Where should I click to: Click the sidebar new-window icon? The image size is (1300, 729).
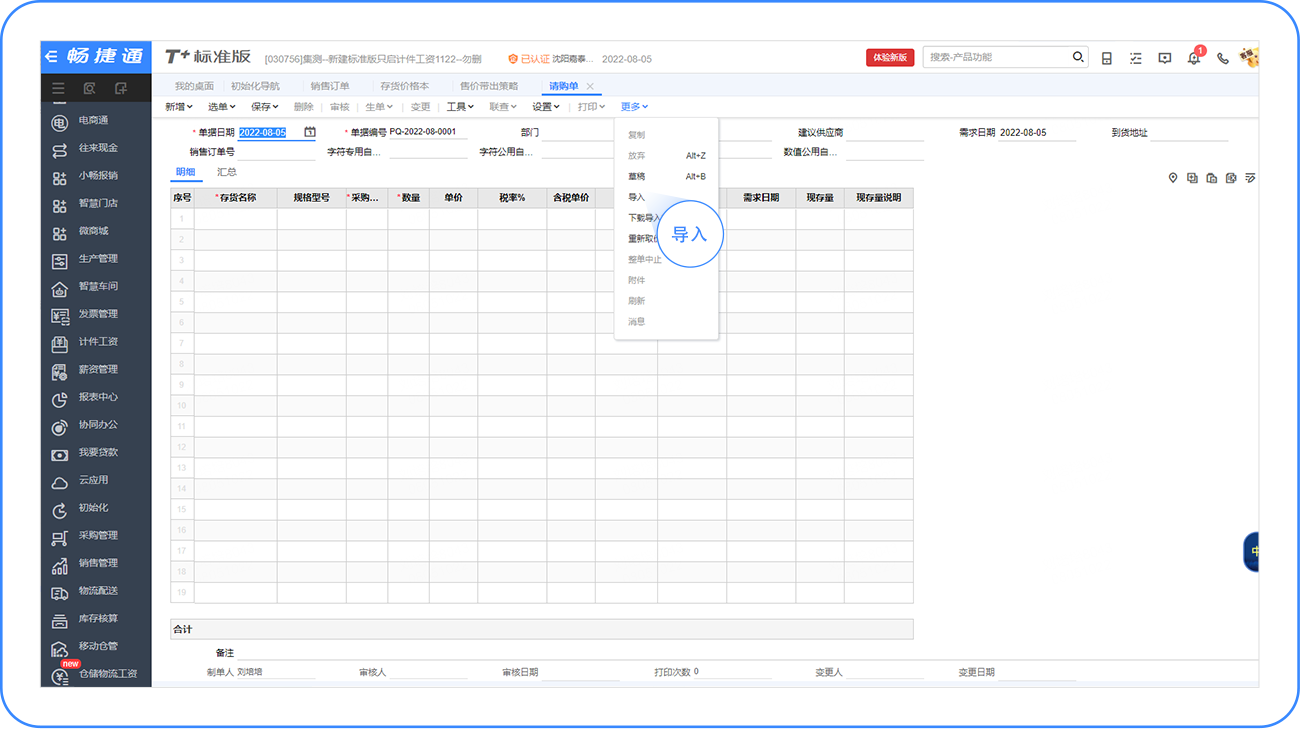pyautogui.click(x=121, y=88)
